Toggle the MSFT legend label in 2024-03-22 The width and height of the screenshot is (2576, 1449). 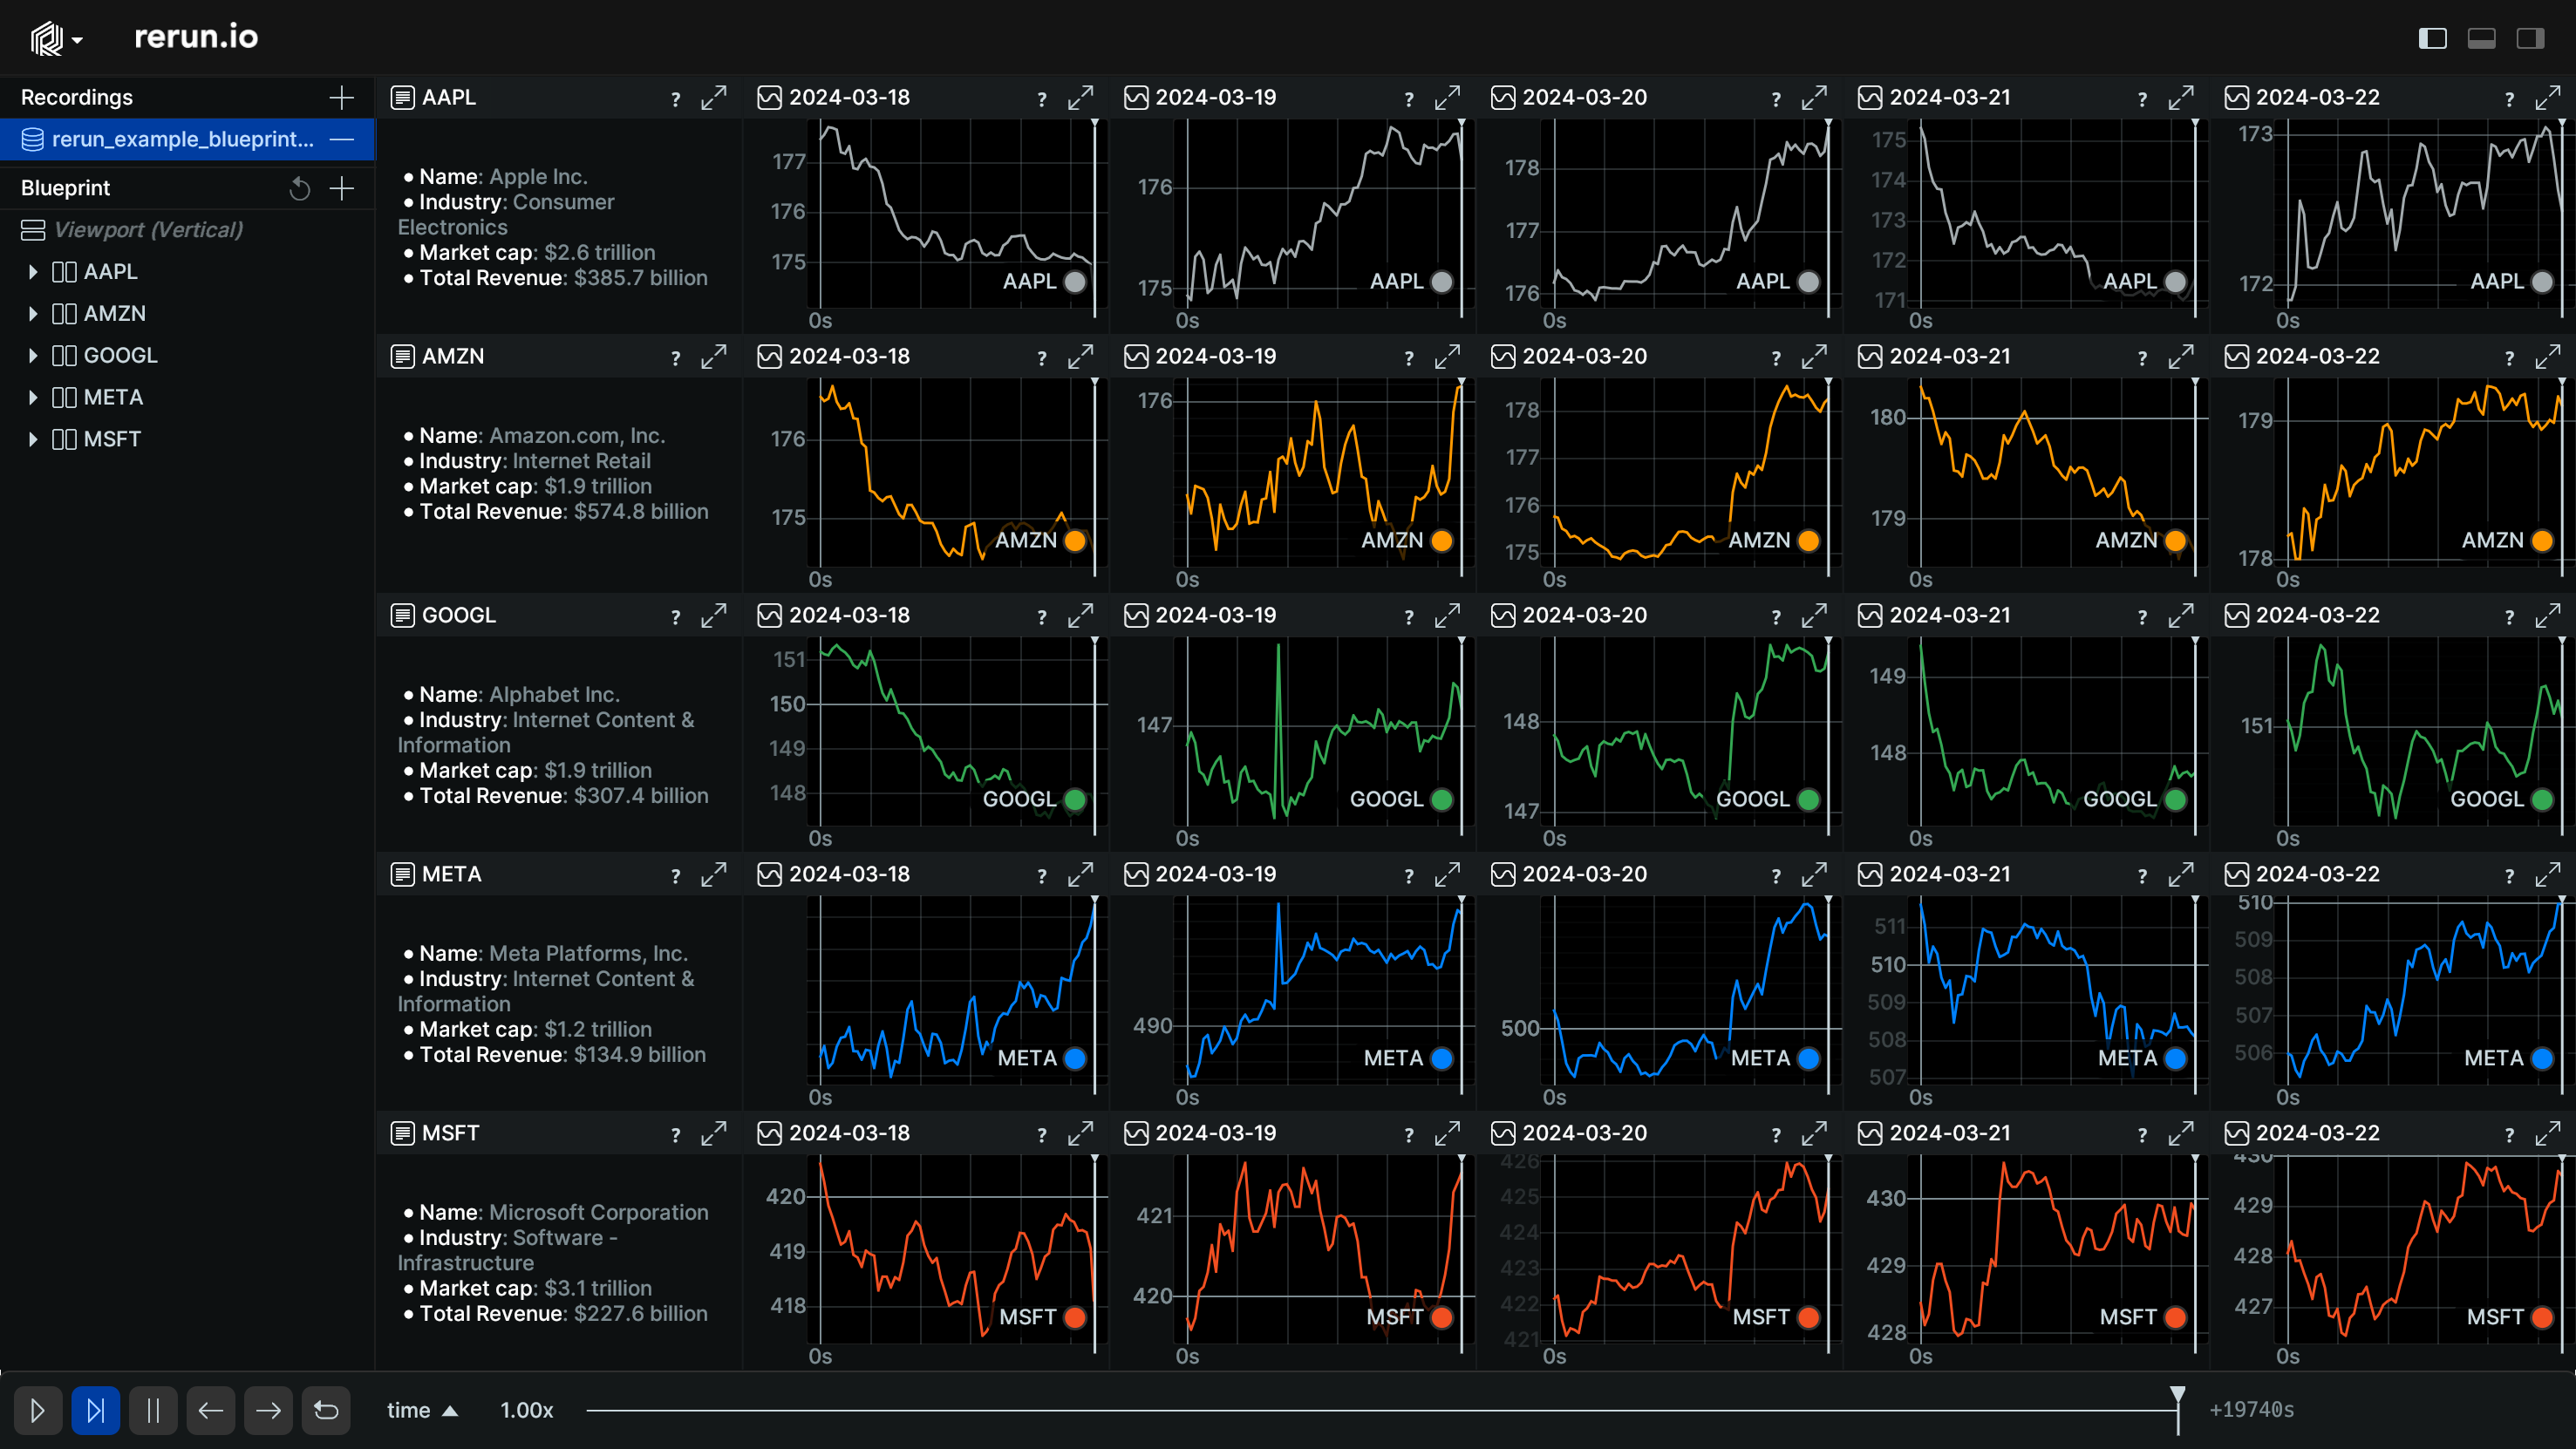[x=2495, y=1318]
